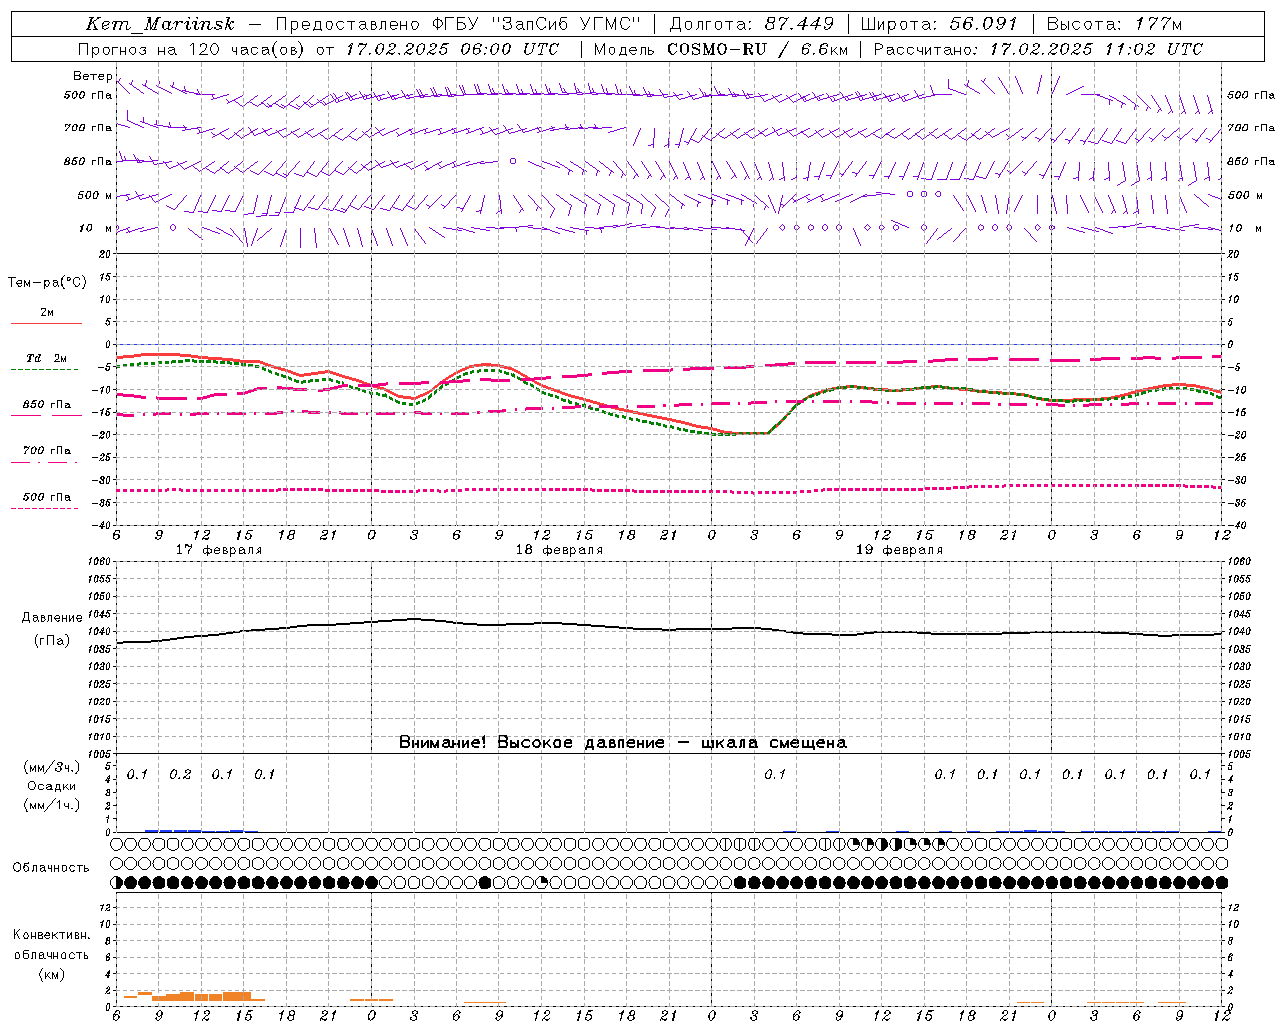
Task: Select the Облачность panel label
Action: tap(51, 868)
